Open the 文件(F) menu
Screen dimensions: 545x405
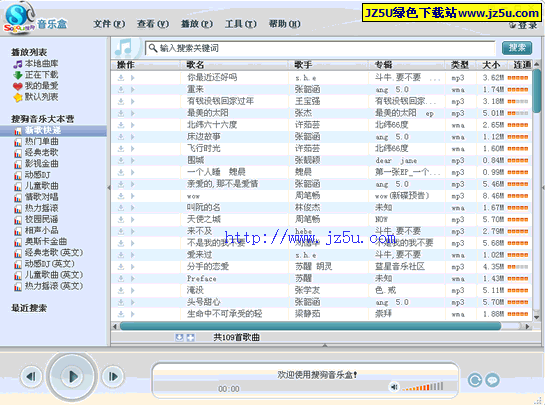click(109, 24)
